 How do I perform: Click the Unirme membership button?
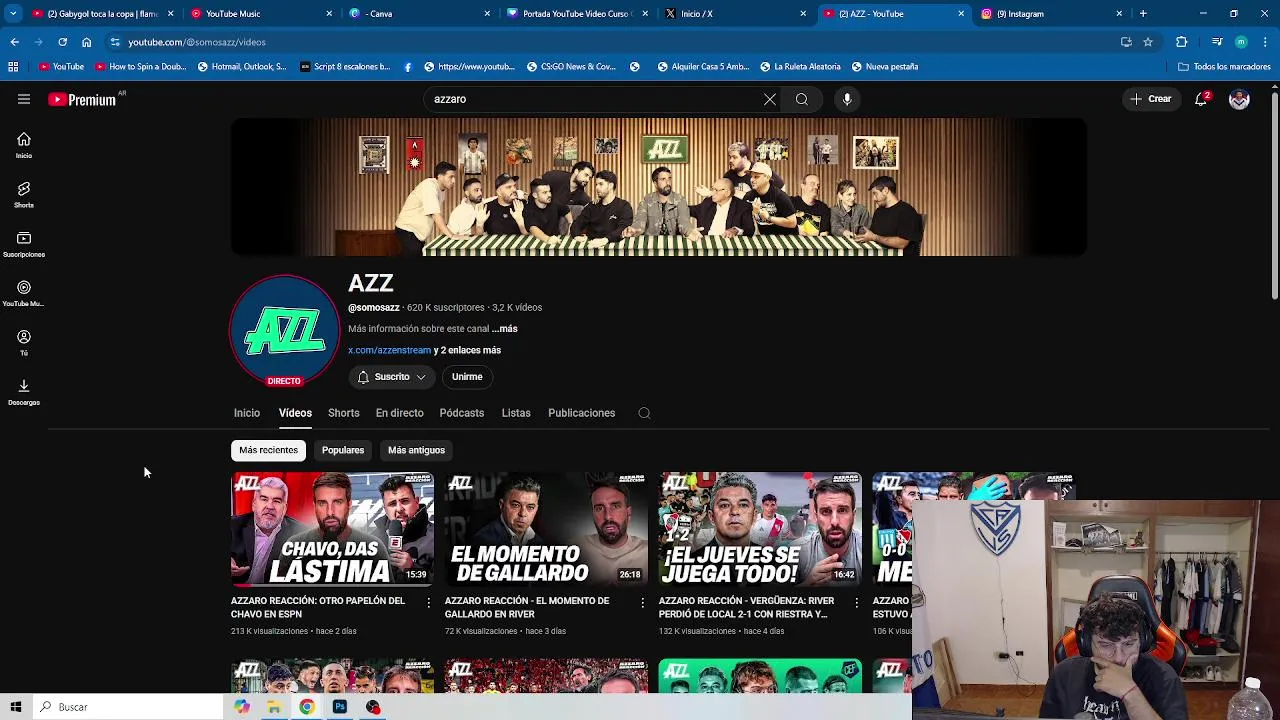467,377
